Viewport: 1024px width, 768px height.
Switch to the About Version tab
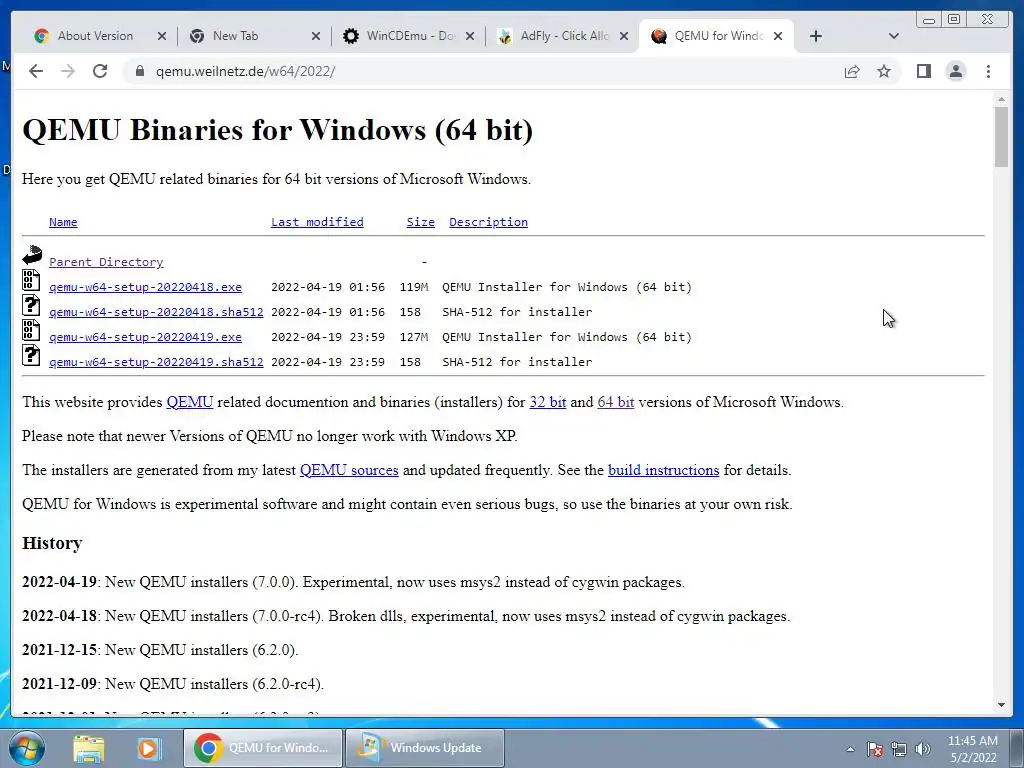pos(95,36)
